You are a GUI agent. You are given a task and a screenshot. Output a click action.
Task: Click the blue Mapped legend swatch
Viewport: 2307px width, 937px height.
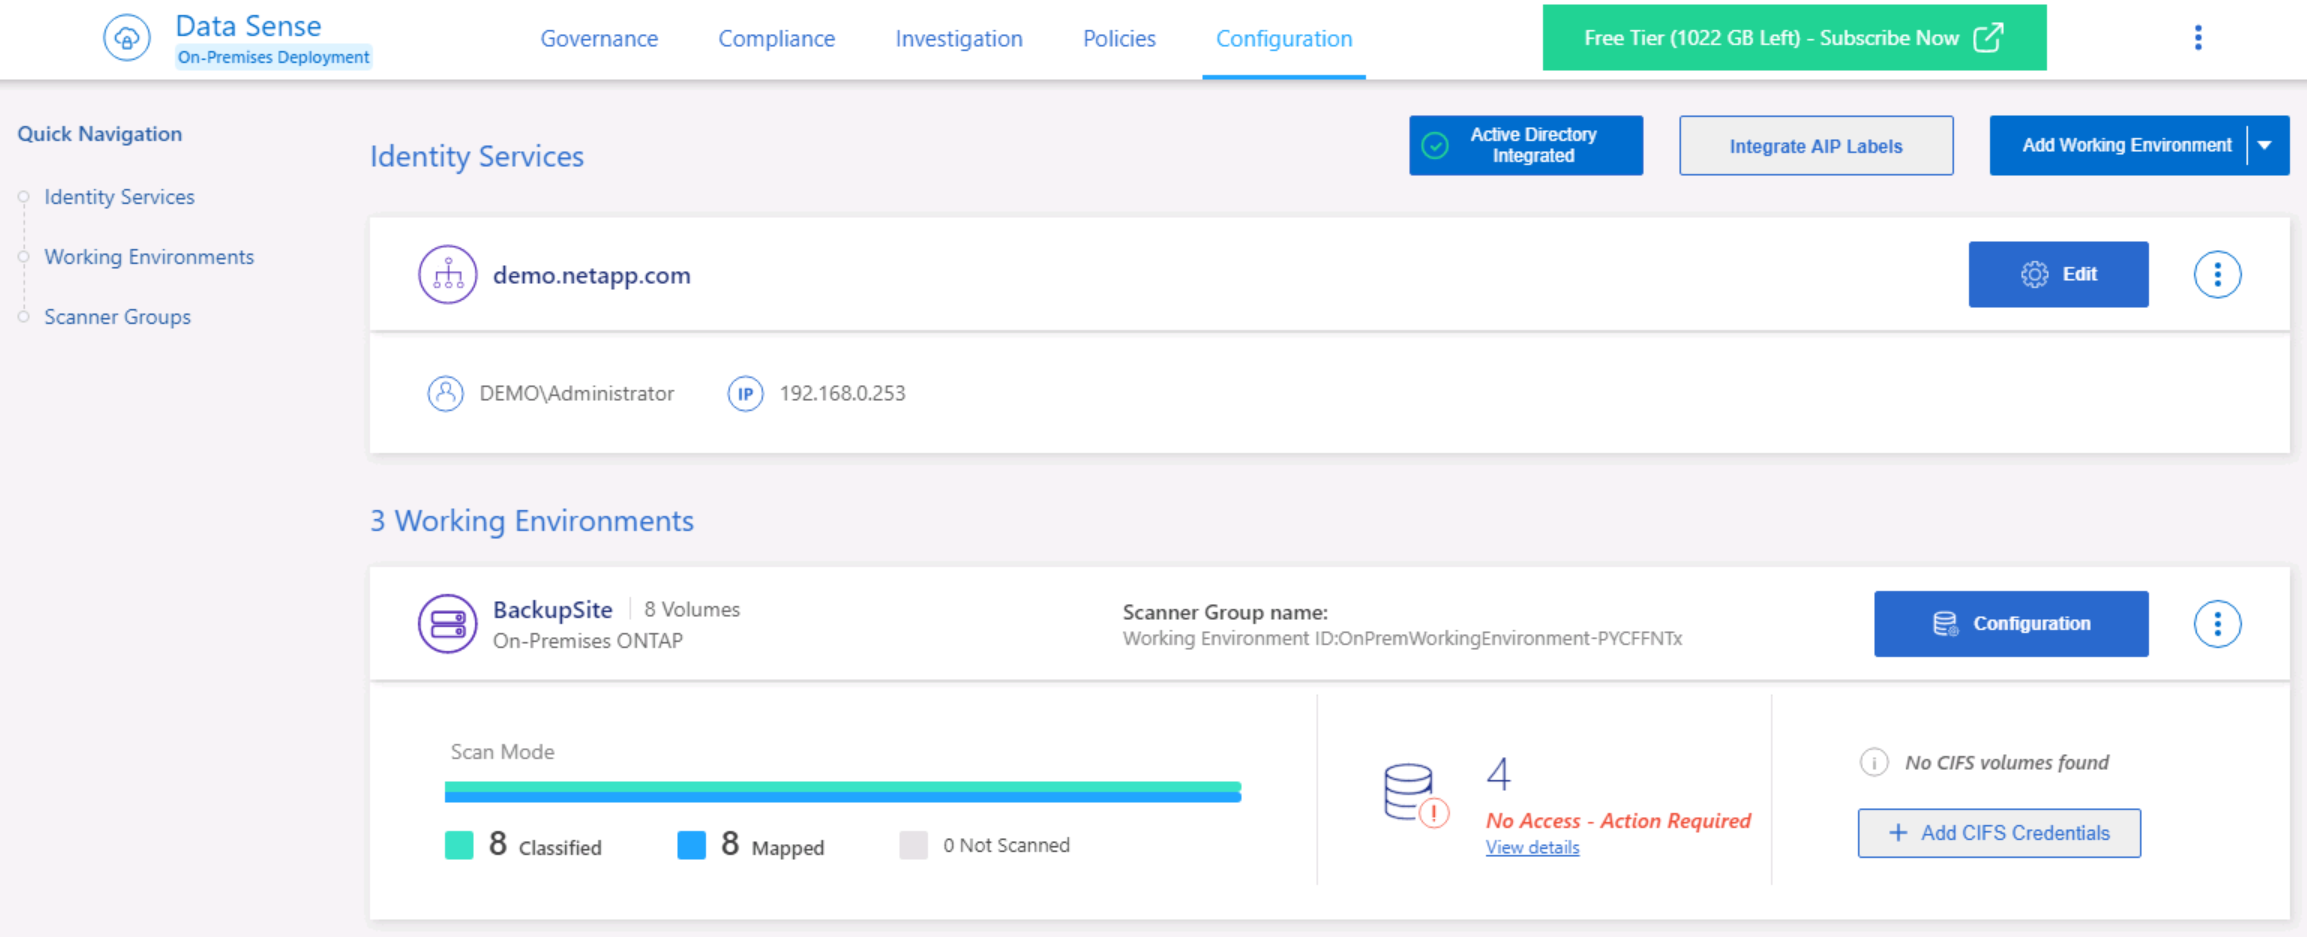coord(691,845)
